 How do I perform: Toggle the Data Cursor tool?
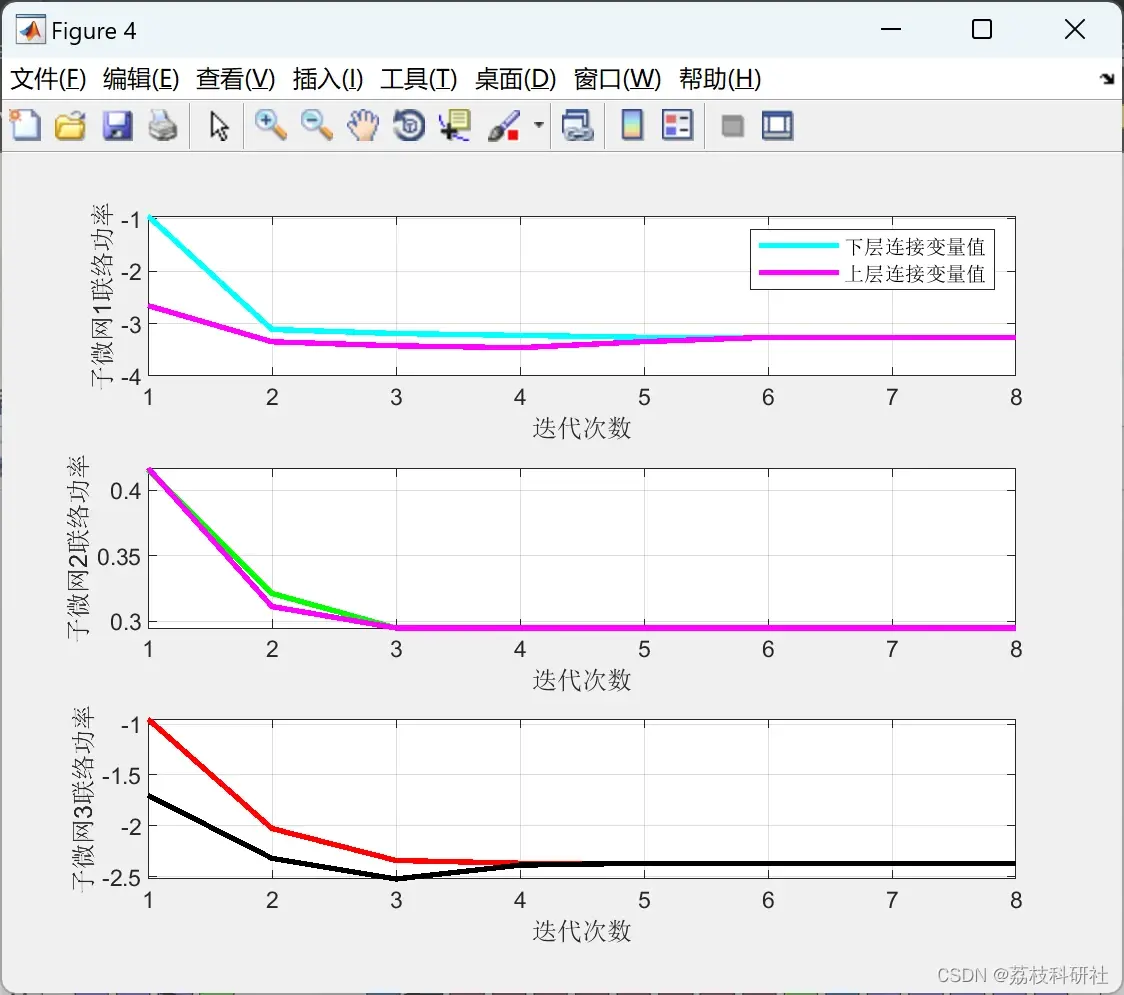[x=455, y=125]
